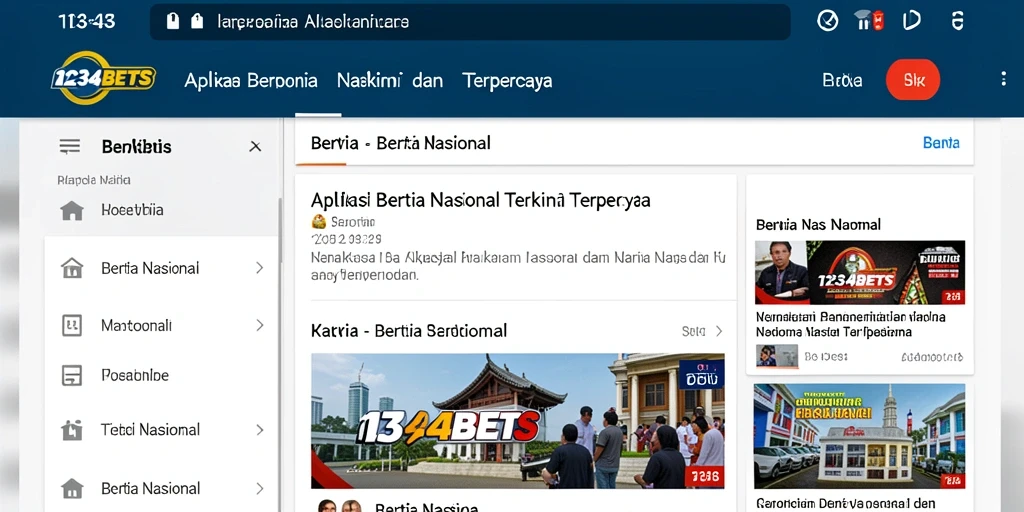Click the red Slk button

[x=913, y=80]
